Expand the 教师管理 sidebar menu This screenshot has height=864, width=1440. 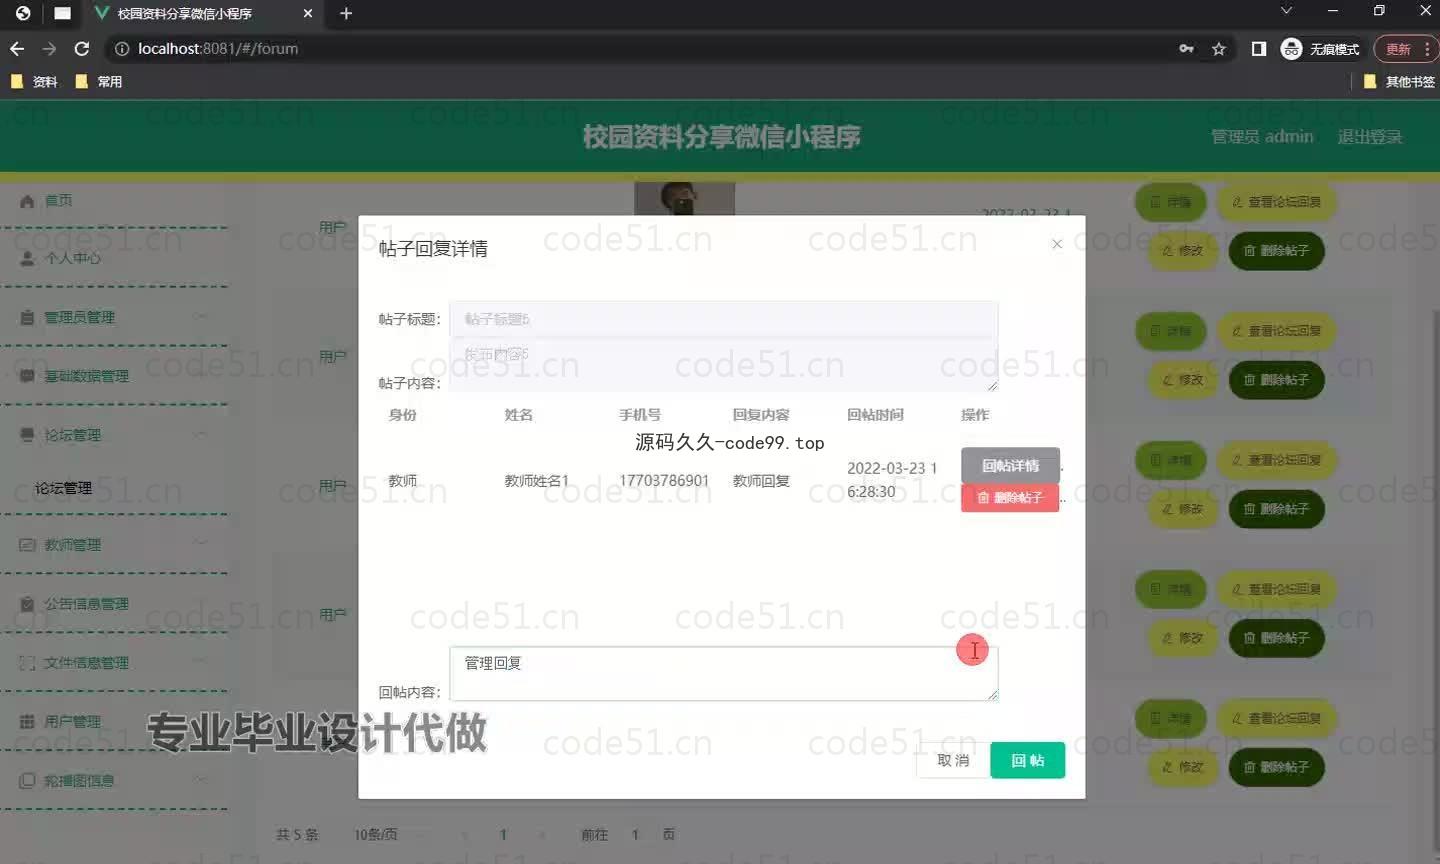pos(114,545)
